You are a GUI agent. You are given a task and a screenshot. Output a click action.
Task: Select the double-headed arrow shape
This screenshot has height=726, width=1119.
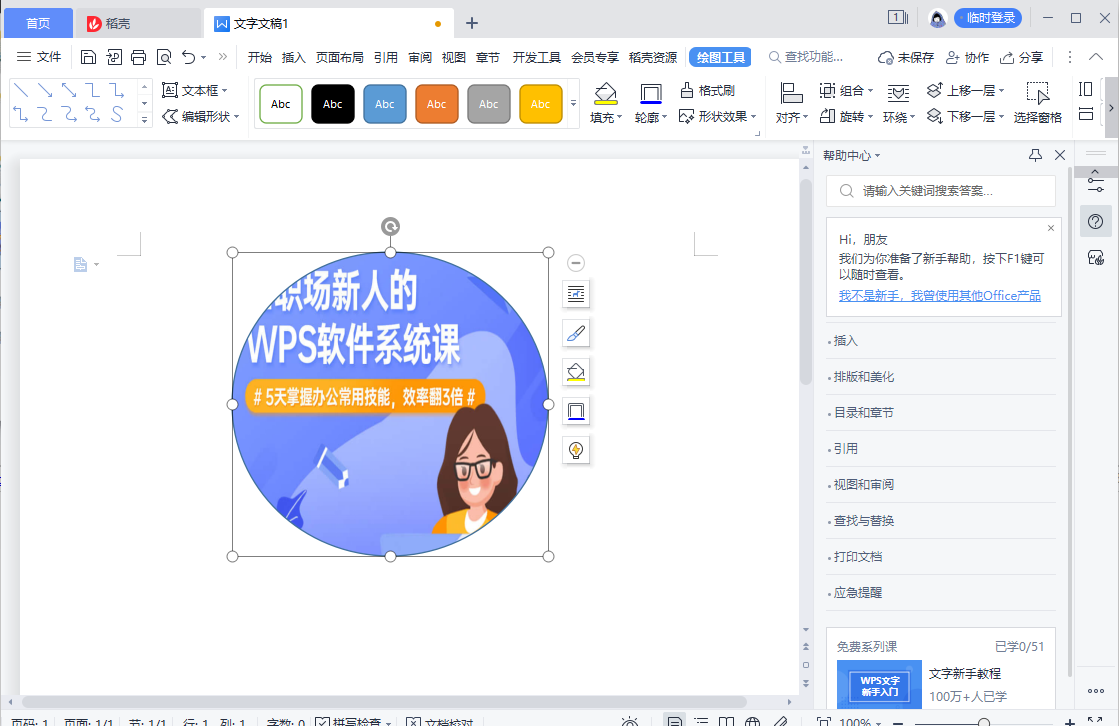tap(69, 90)
